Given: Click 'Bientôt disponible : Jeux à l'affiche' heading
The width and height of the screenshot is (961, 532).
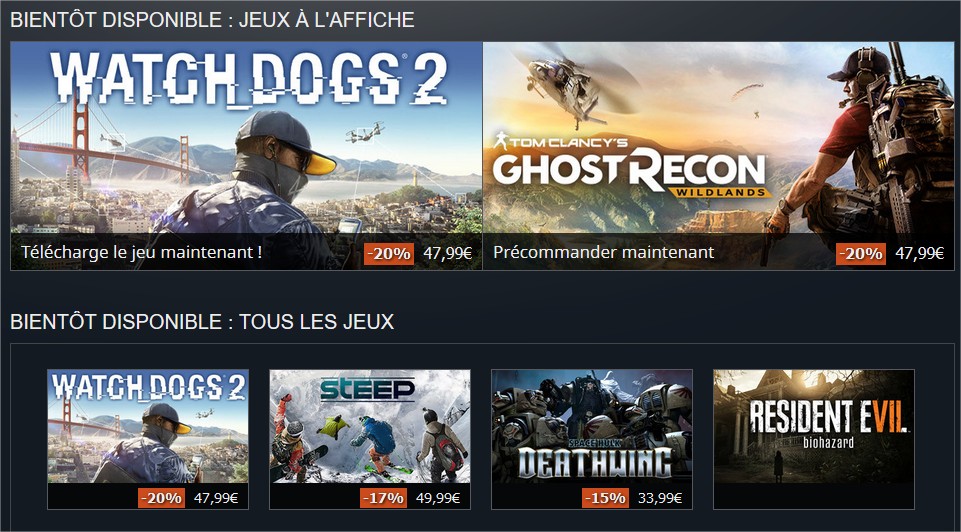Looking at the screenshot, I should pyautogui.click(x=212, y=19).
